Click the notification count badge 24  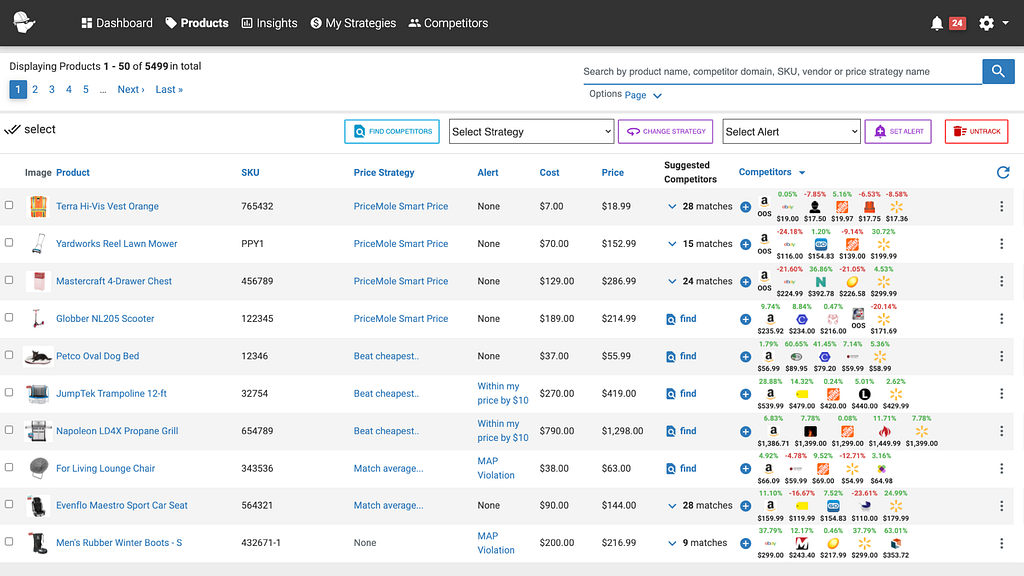[x=957, y=24]
